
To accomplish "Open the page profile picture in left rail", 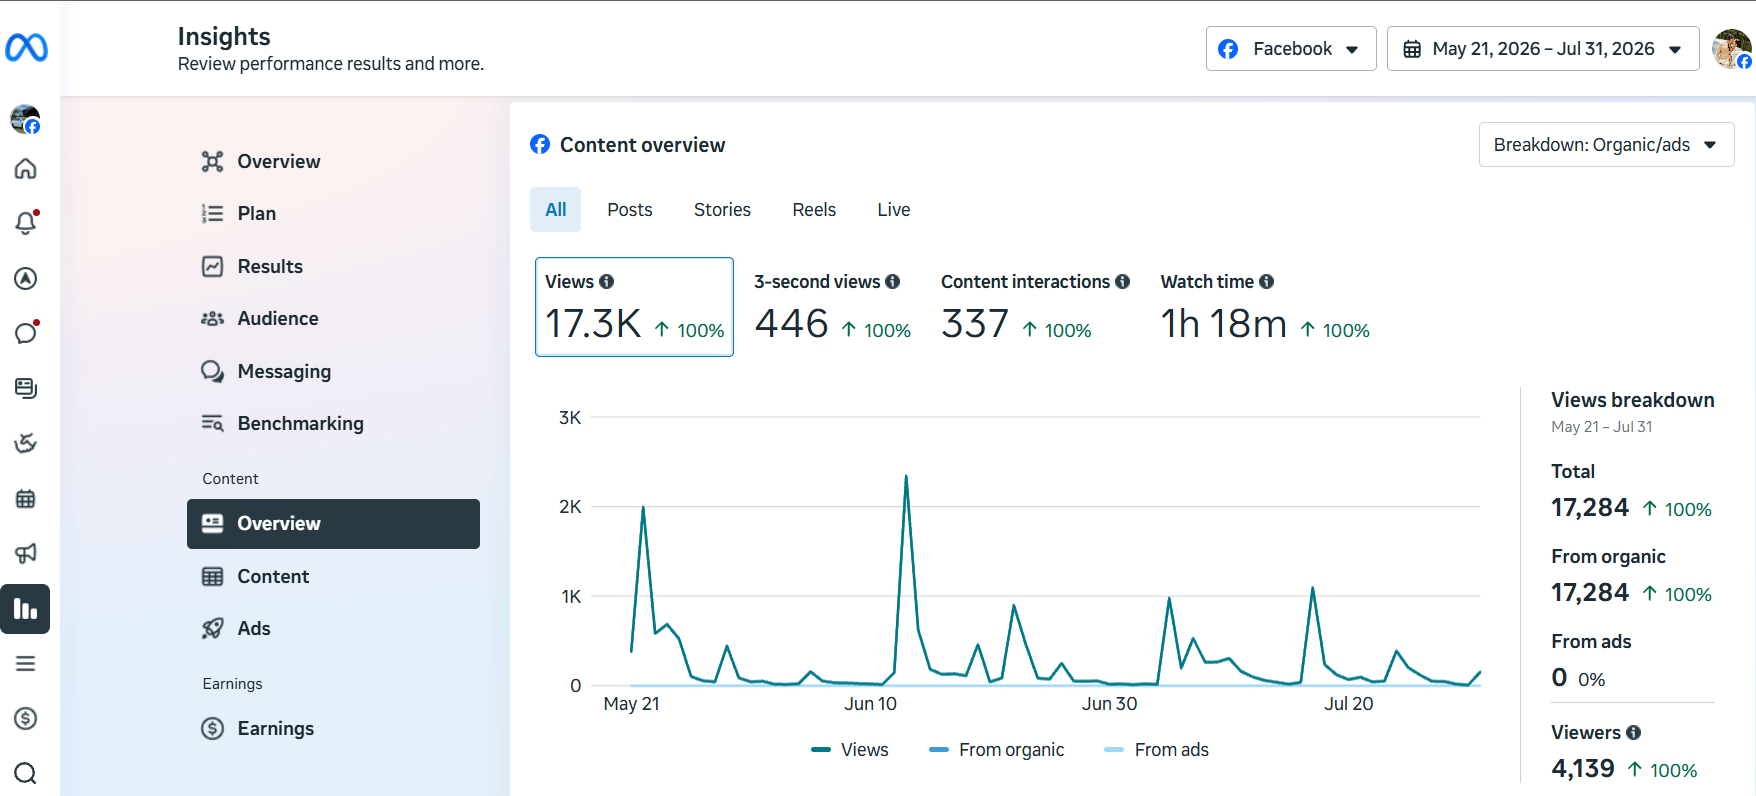I will [x=25, y=119].
